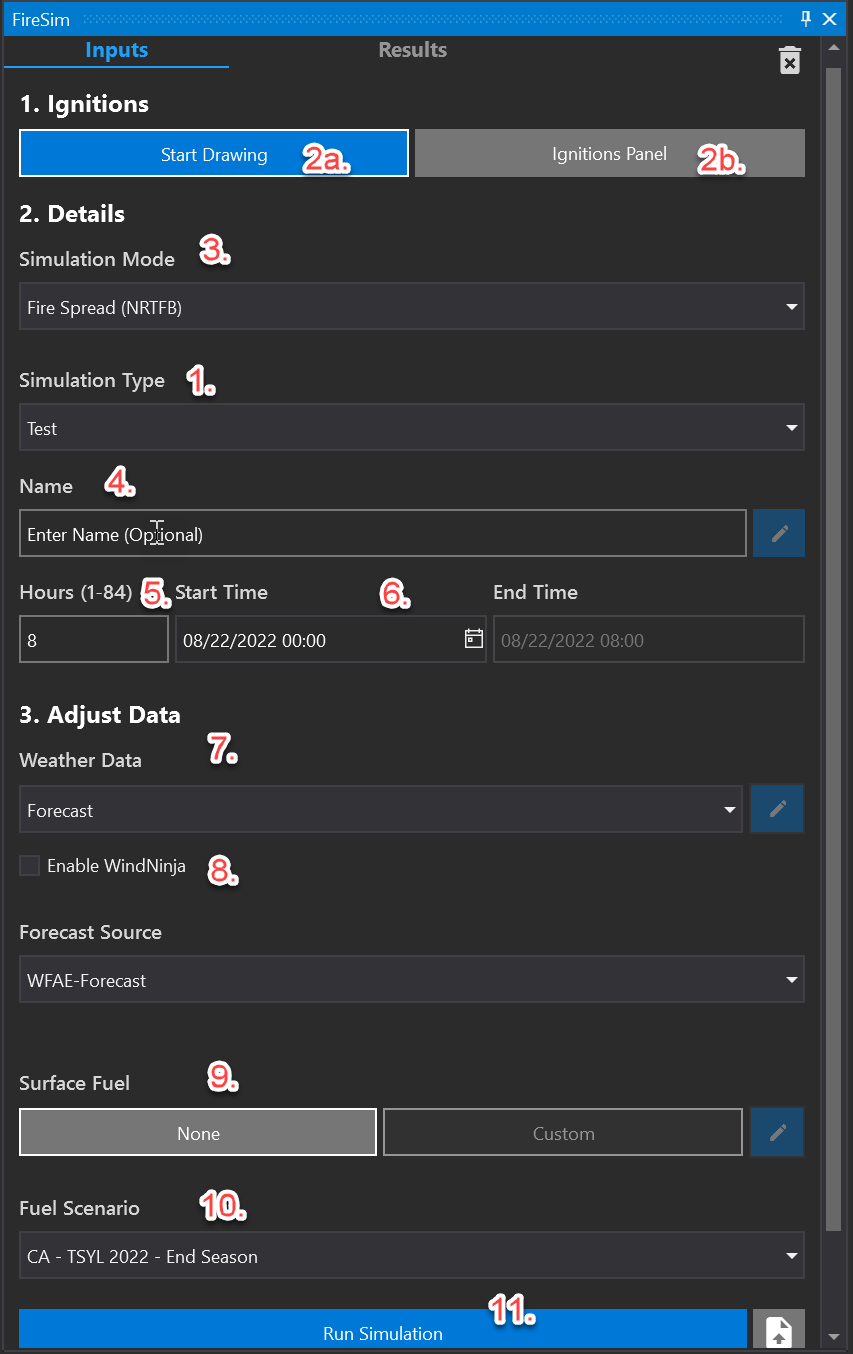The image size is (853, 1354).
Task: Expand the Simulation Type dropdown
Action: (411, 428)
